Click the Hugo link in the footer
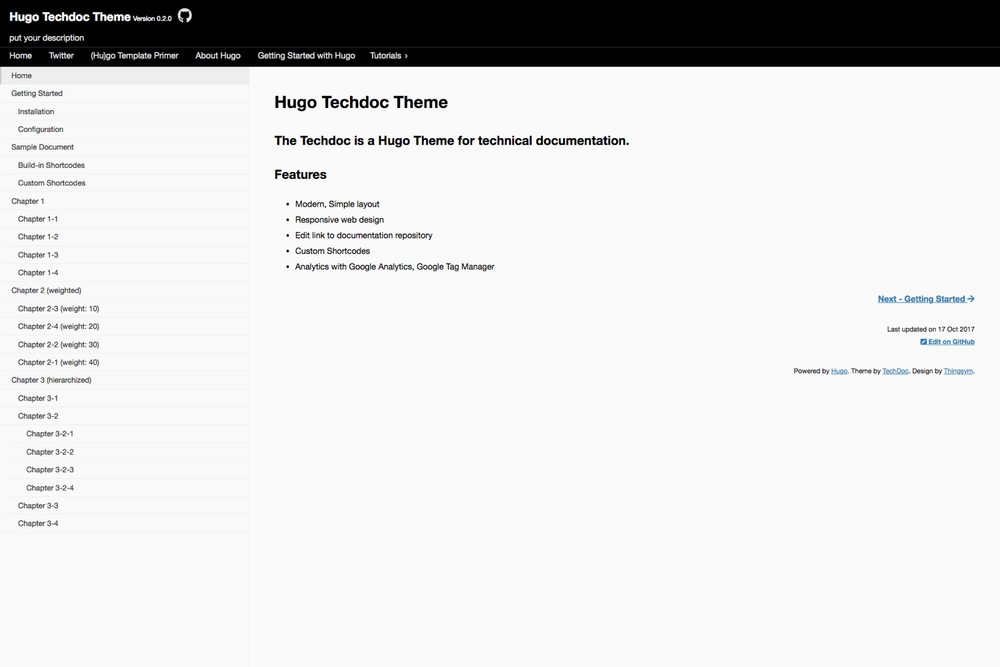This screenshot has height=667, width=1000. (x=838, y=370)
